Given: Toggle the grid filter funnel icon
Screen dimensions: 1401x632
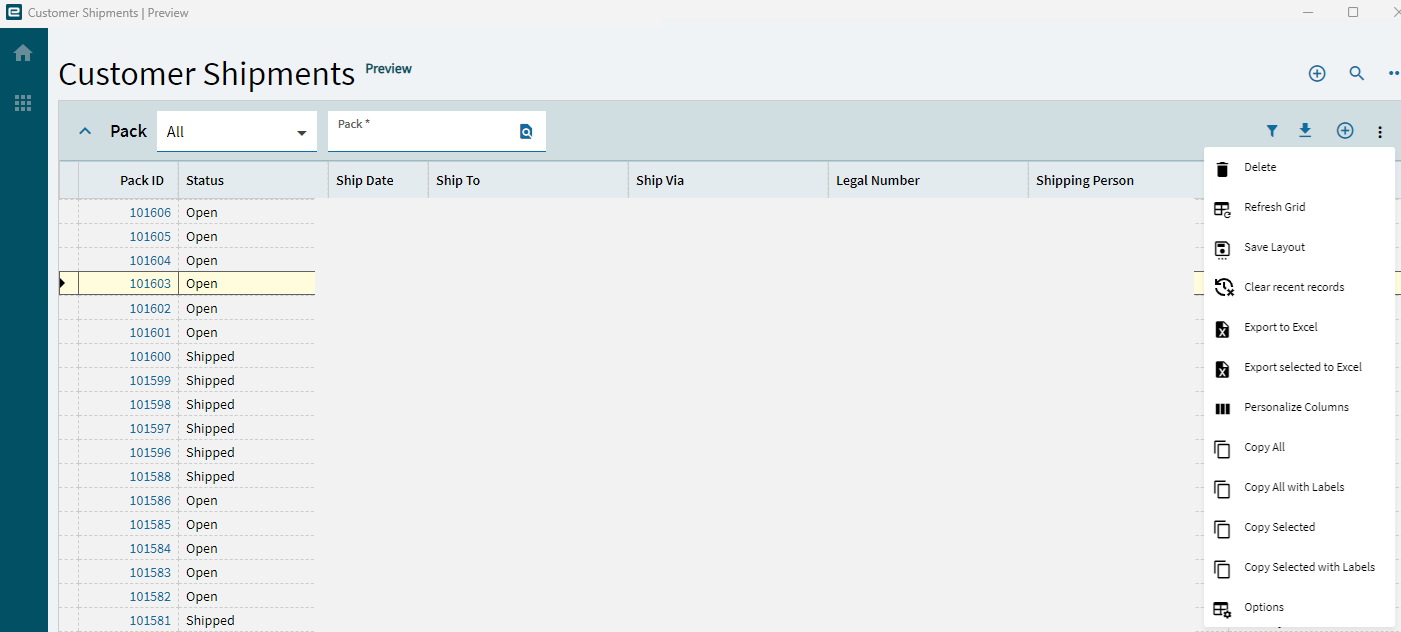Looking at the screenshot, I should click(1272, 131).
